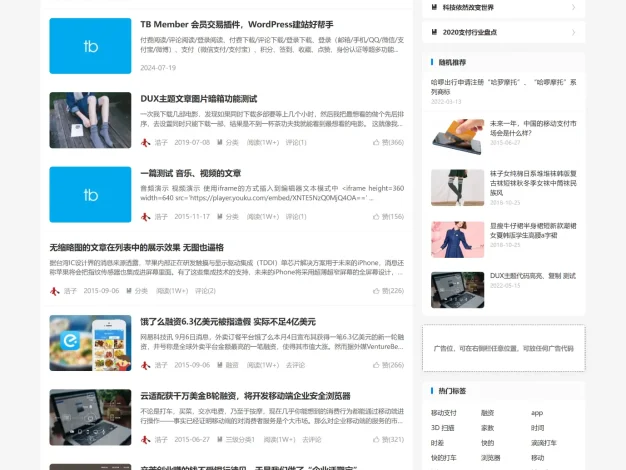Open article 一篇测试 音乐、视频的文章

point(190,173)
